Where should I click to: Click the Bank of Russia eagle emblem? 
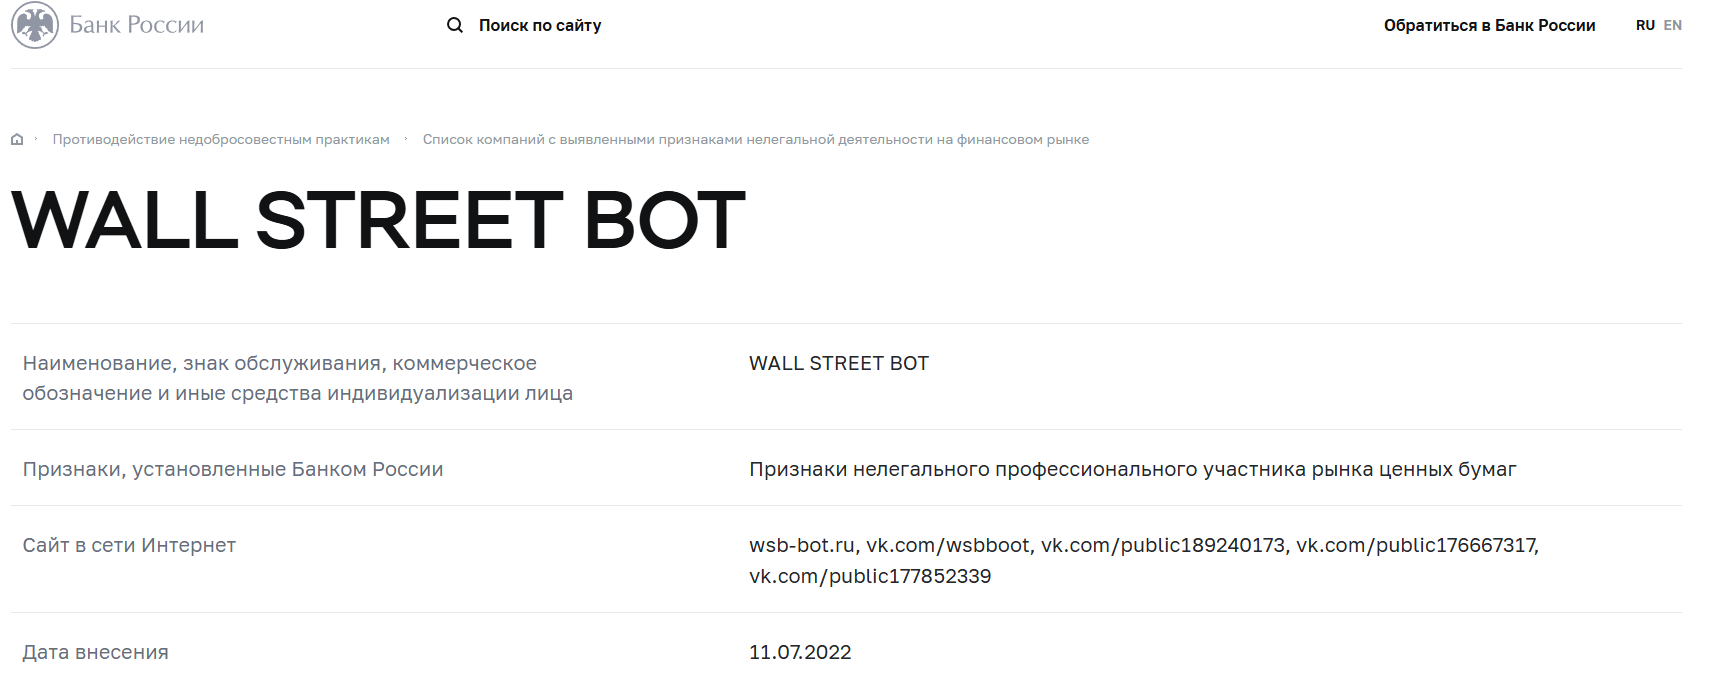coord(35,25)
